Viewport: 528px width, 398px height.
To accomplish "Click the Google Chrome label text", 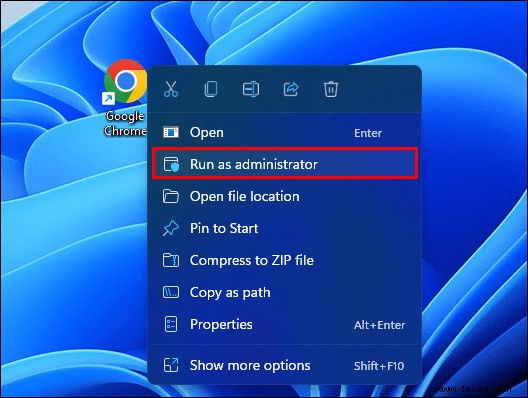I will [x=125, y=123].
